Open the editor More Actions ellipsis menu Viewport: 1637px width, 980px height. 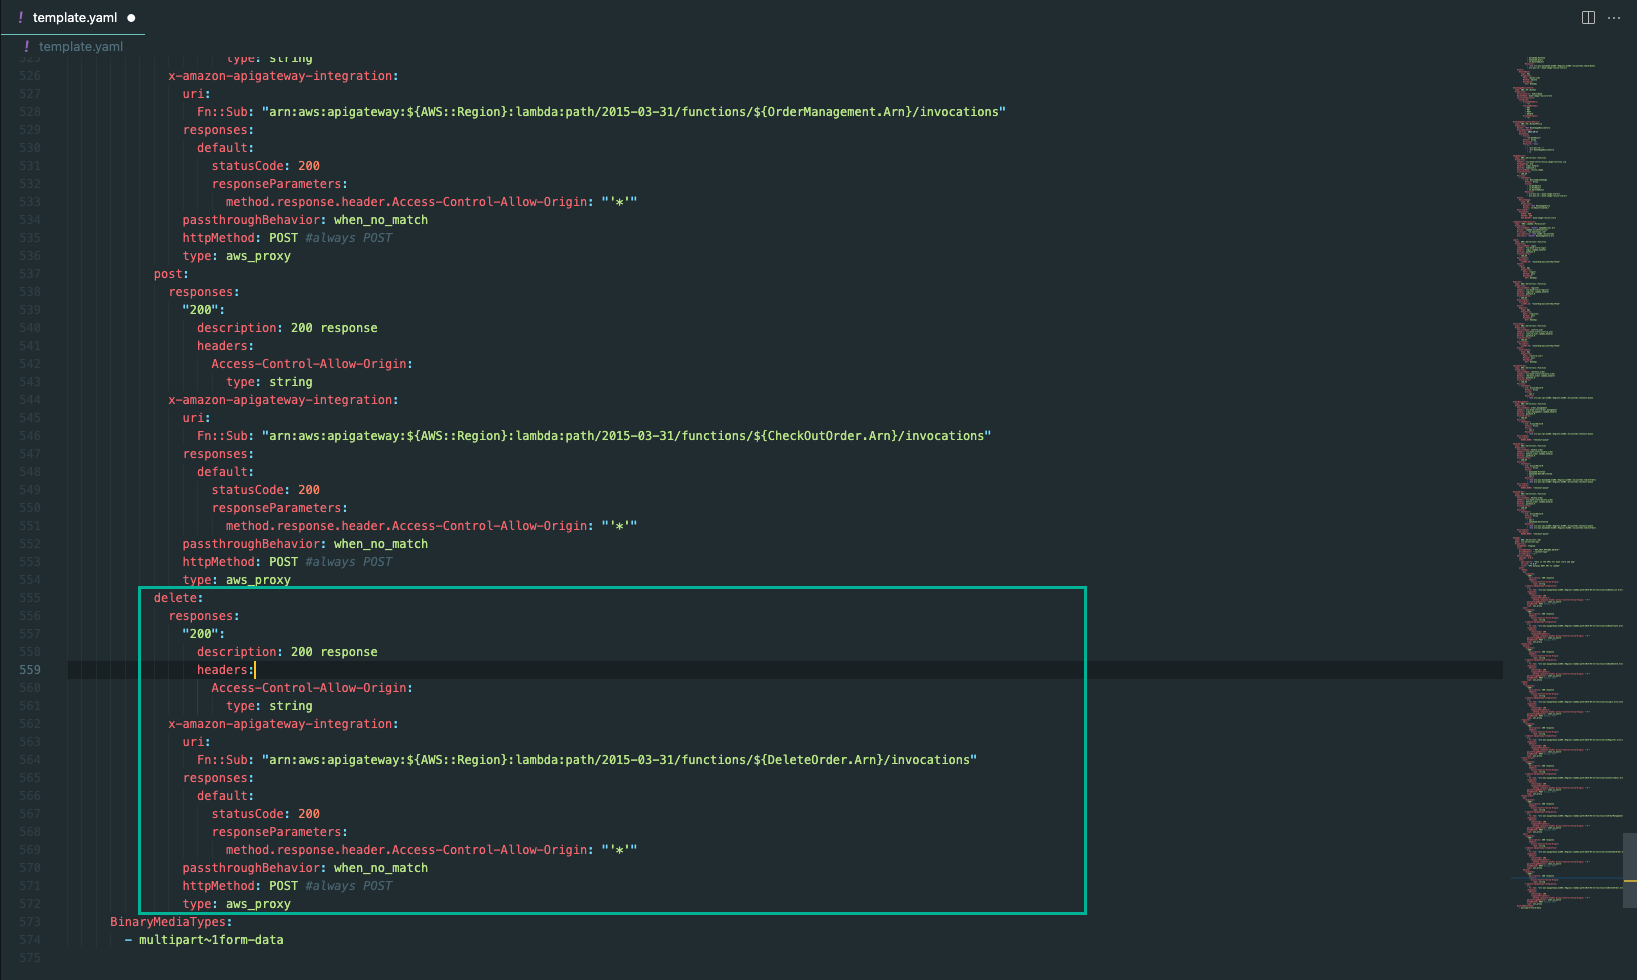tap(1614, 17)
